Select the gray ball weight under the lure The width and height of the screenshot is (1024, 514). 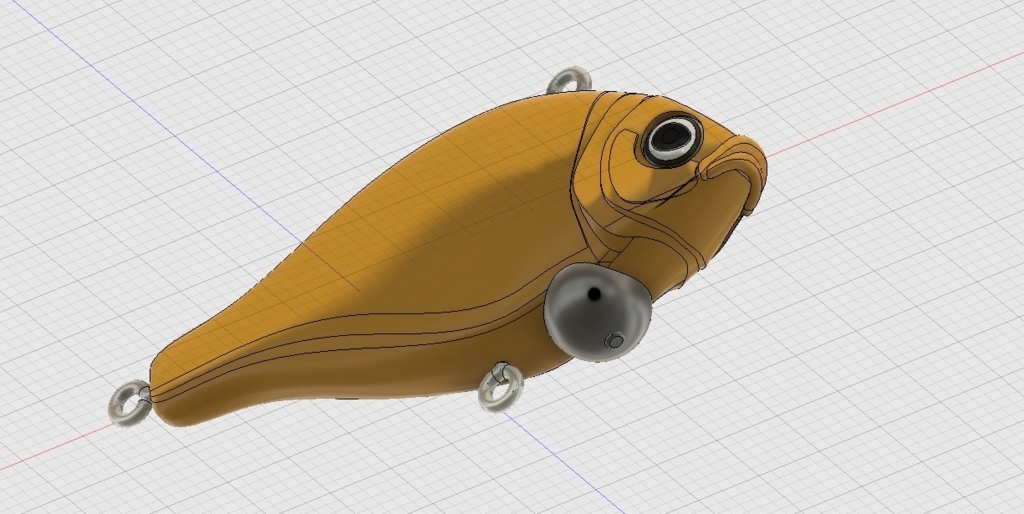pyautogui.click(x=597, y=312)
